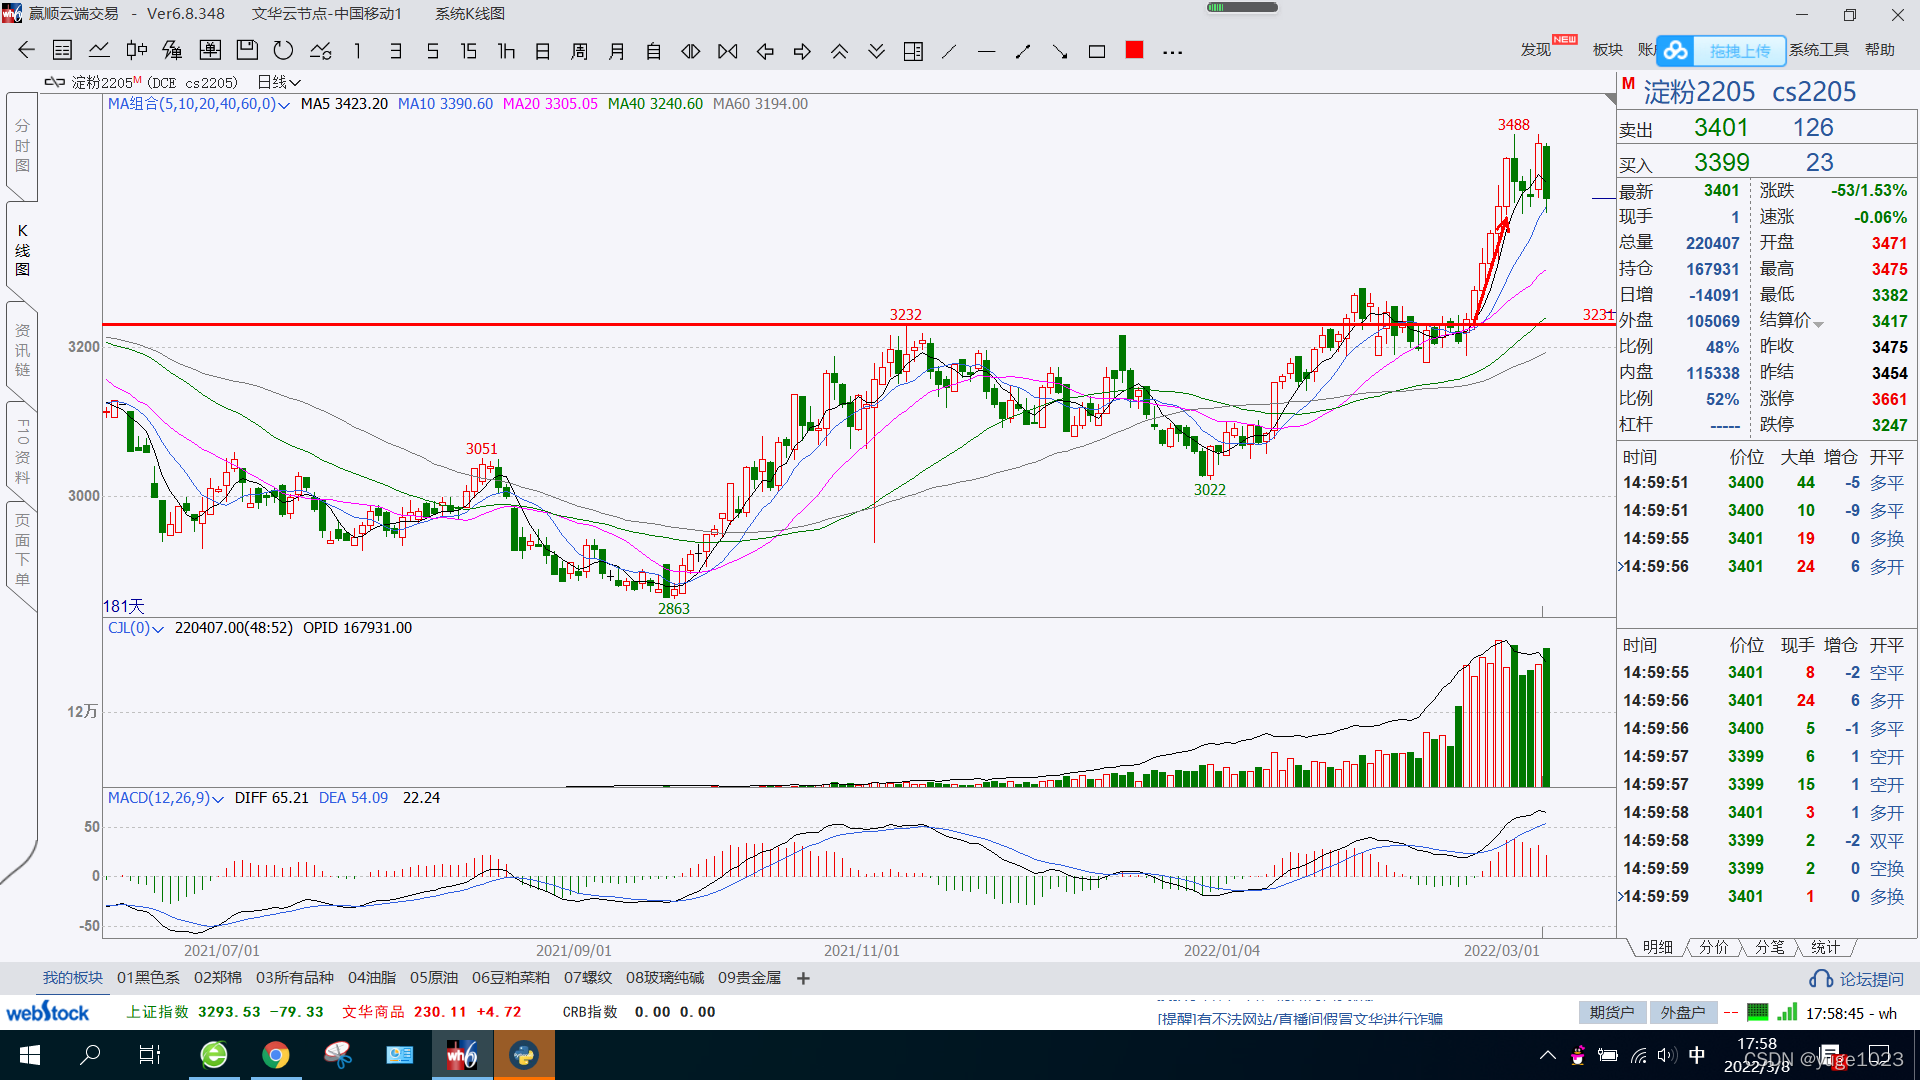The width and height of the screenshot is (1920, 1080).
Task: Open Chrome from the taskbar
Action: pos(276,1055)
